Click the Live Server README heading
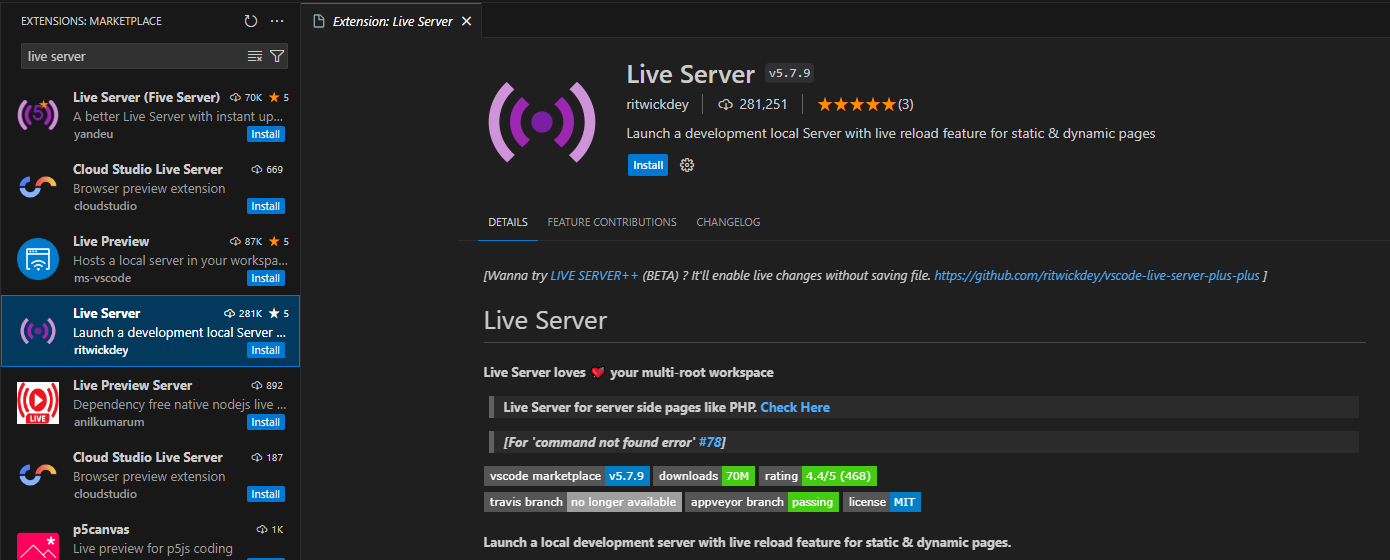The width and height of the screenshot is (1390, 560). click(x=545, y=320)
